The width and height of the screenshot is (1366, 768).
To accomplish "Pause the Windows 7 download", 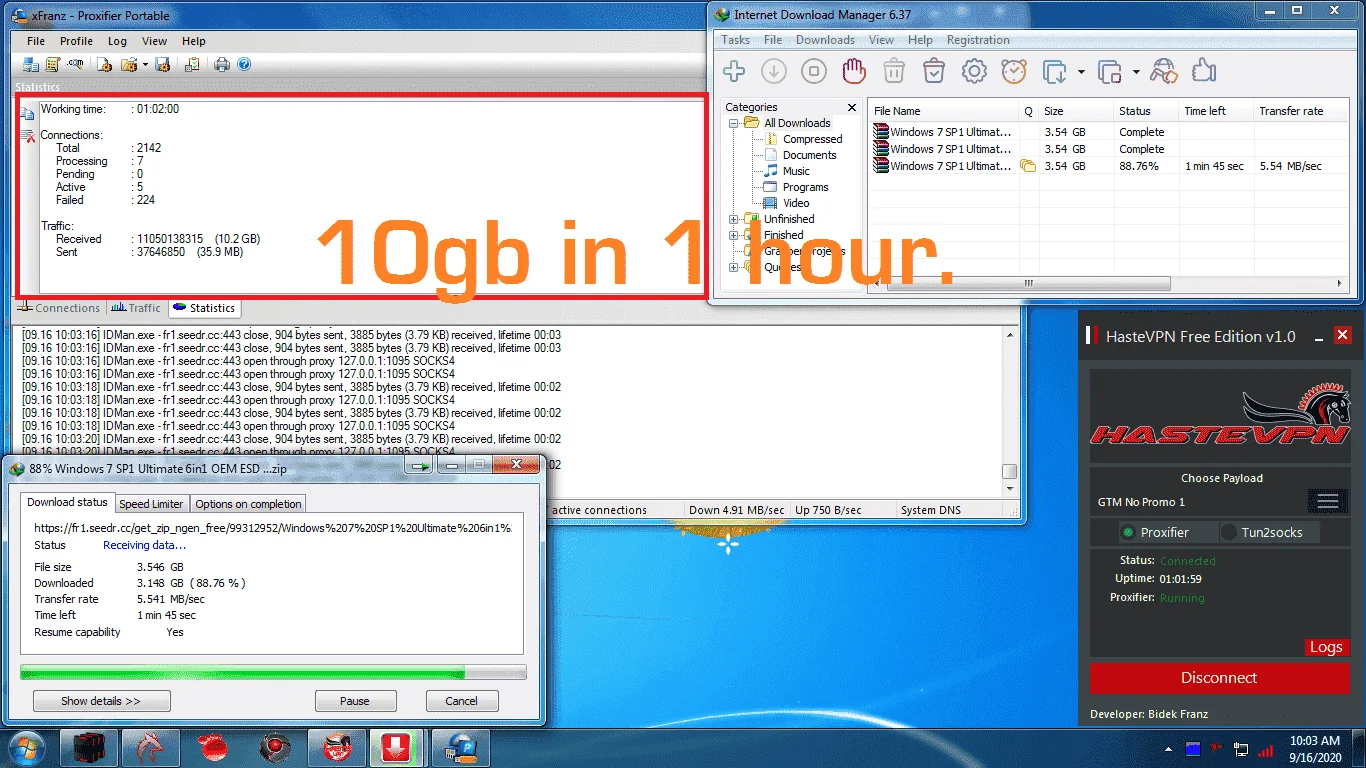I will tap(355, 701).
